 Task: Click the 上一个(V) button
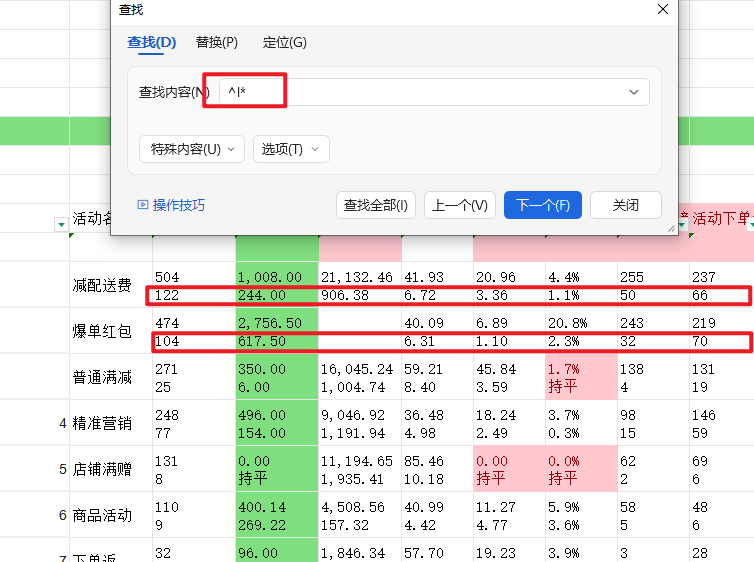tap(460, 205)
